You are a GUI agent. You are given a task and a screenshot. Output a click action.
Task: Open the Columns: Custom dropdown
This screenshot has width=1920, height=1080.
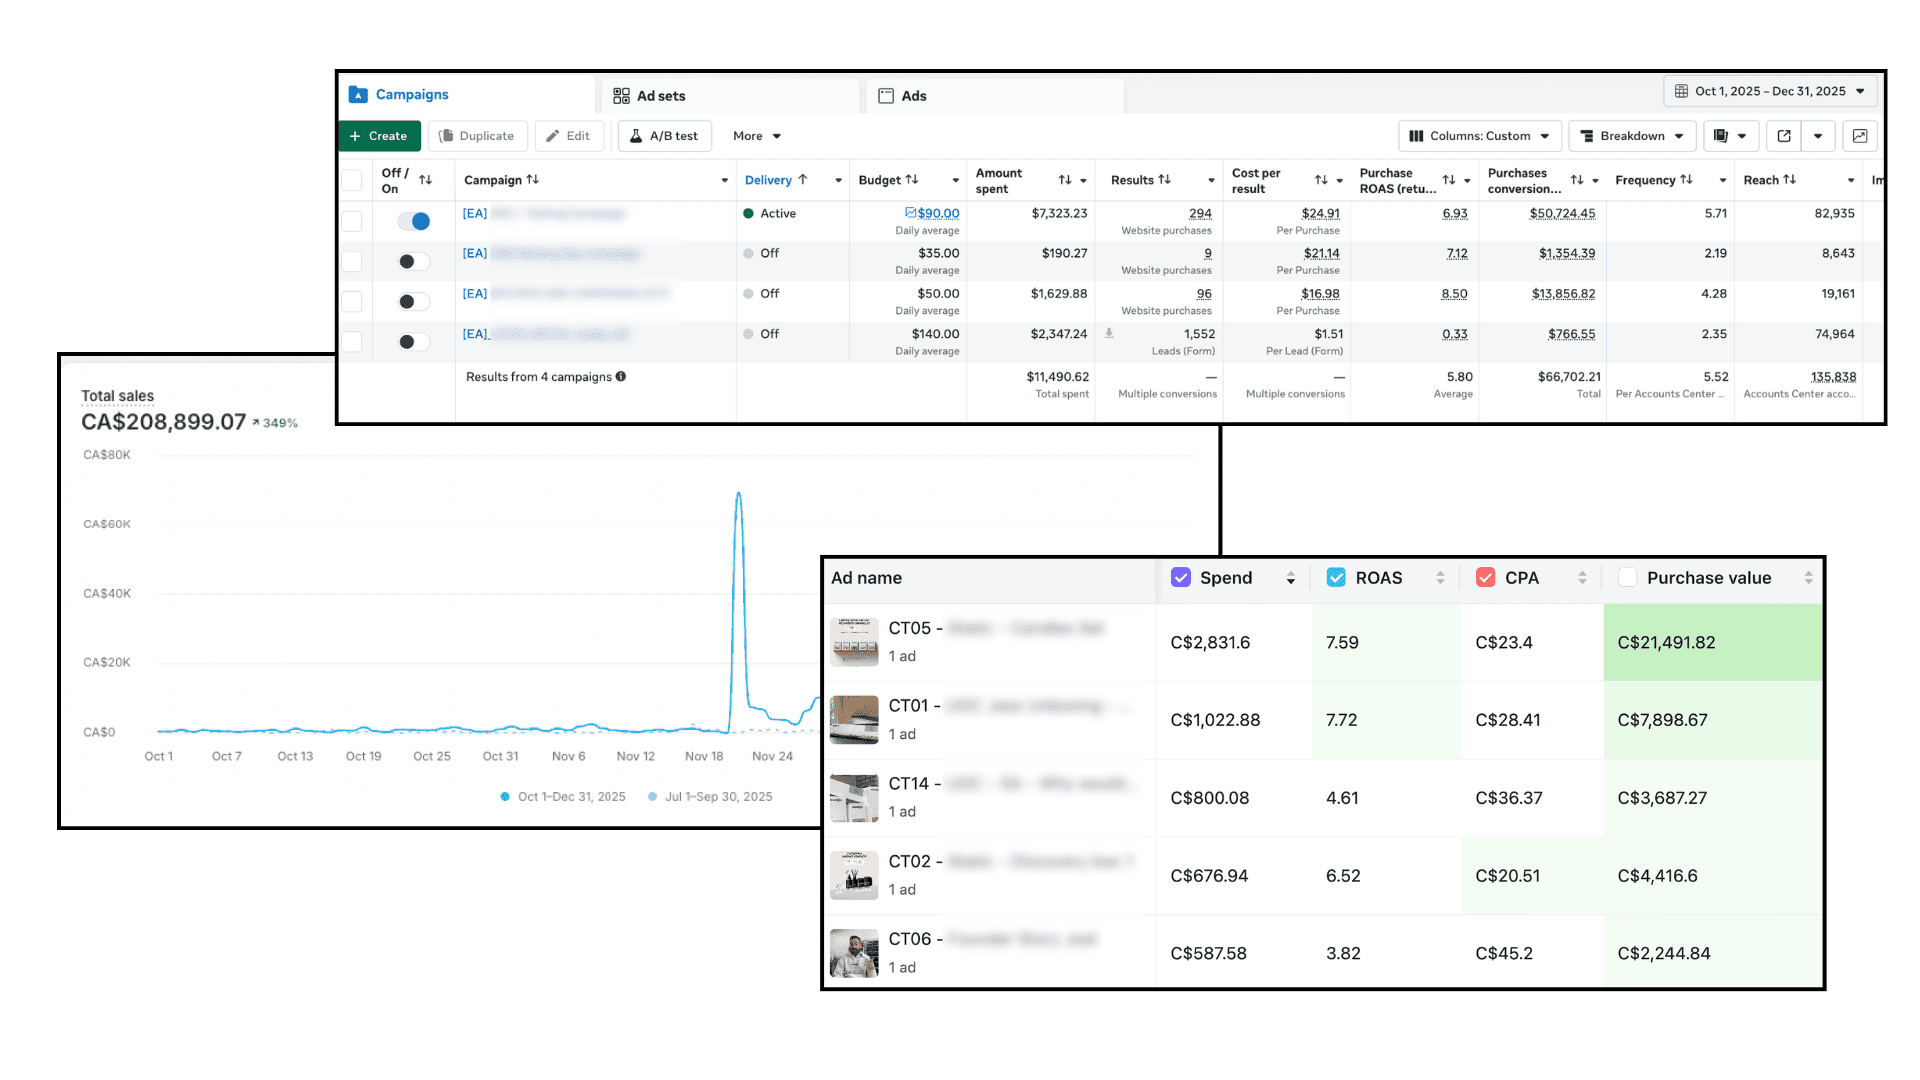point(1479,136)
